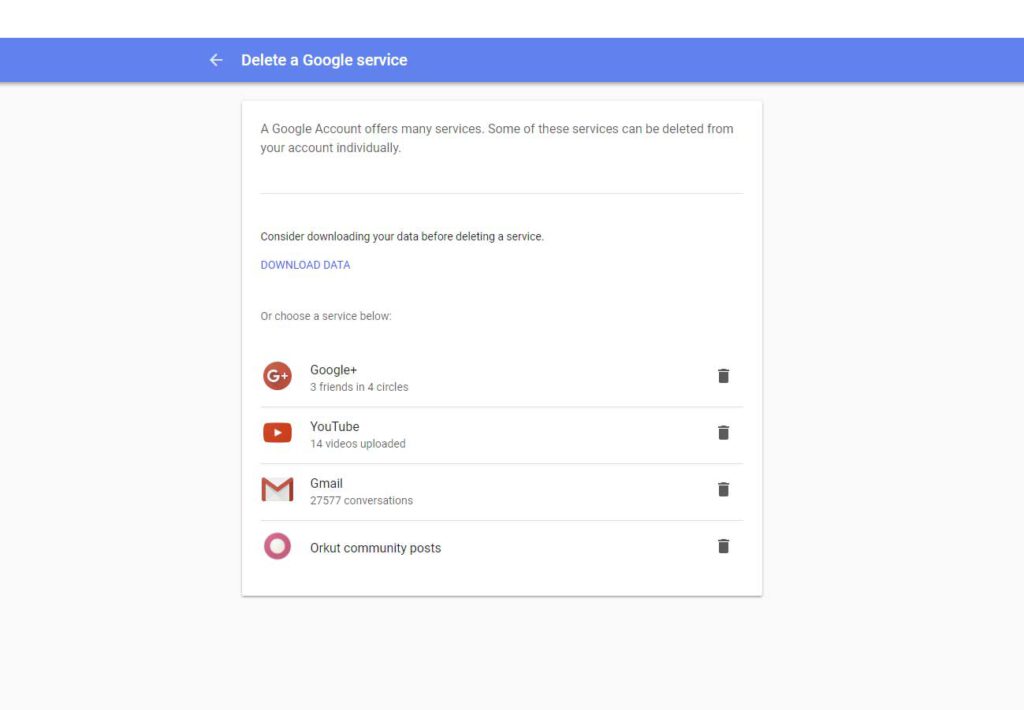
Task: Click the YouTube play logo icon
Action: tap(278, 433)
